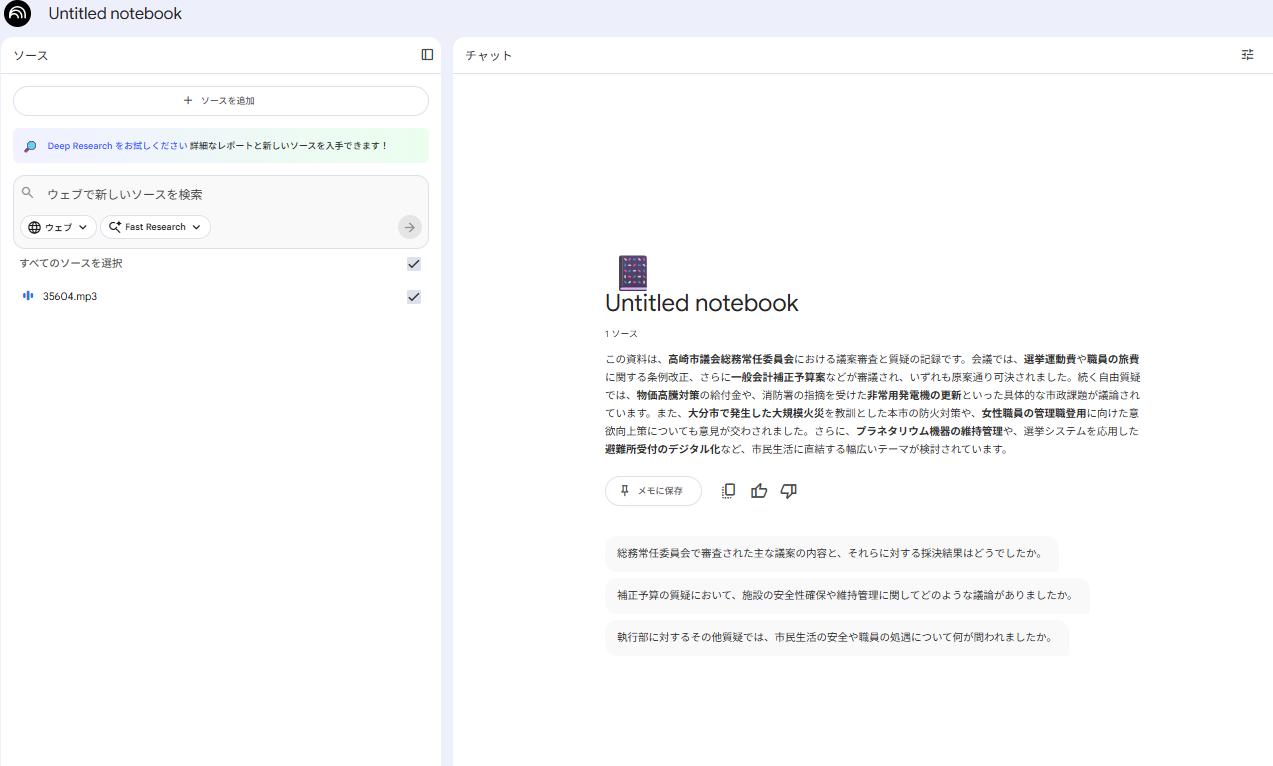The height and width of the screenshot is (766, 1273).
Task: Select the 補正予算の質疑 suggested question
Action: [x=845, y=595]
